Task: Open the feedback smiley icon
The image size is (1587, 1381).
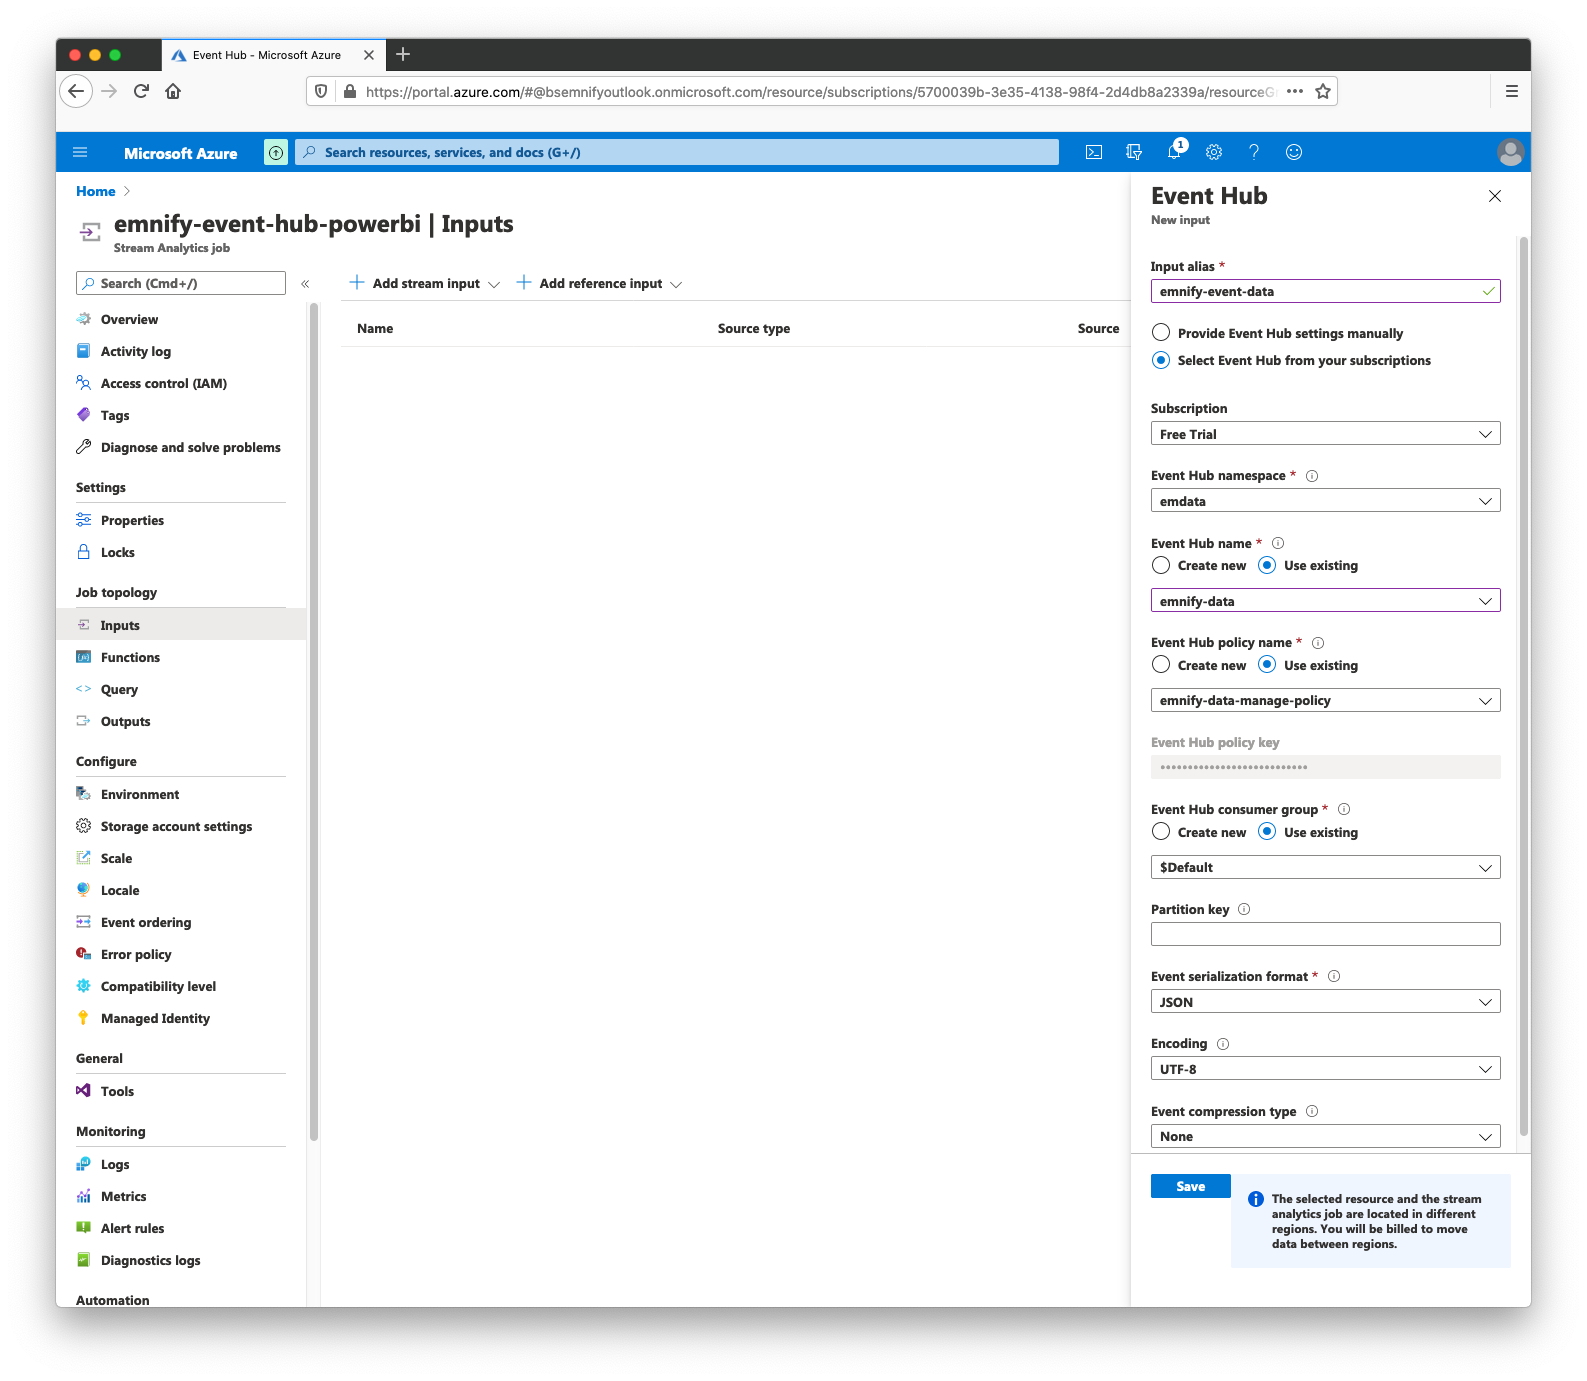Action: pos(1294,152)
